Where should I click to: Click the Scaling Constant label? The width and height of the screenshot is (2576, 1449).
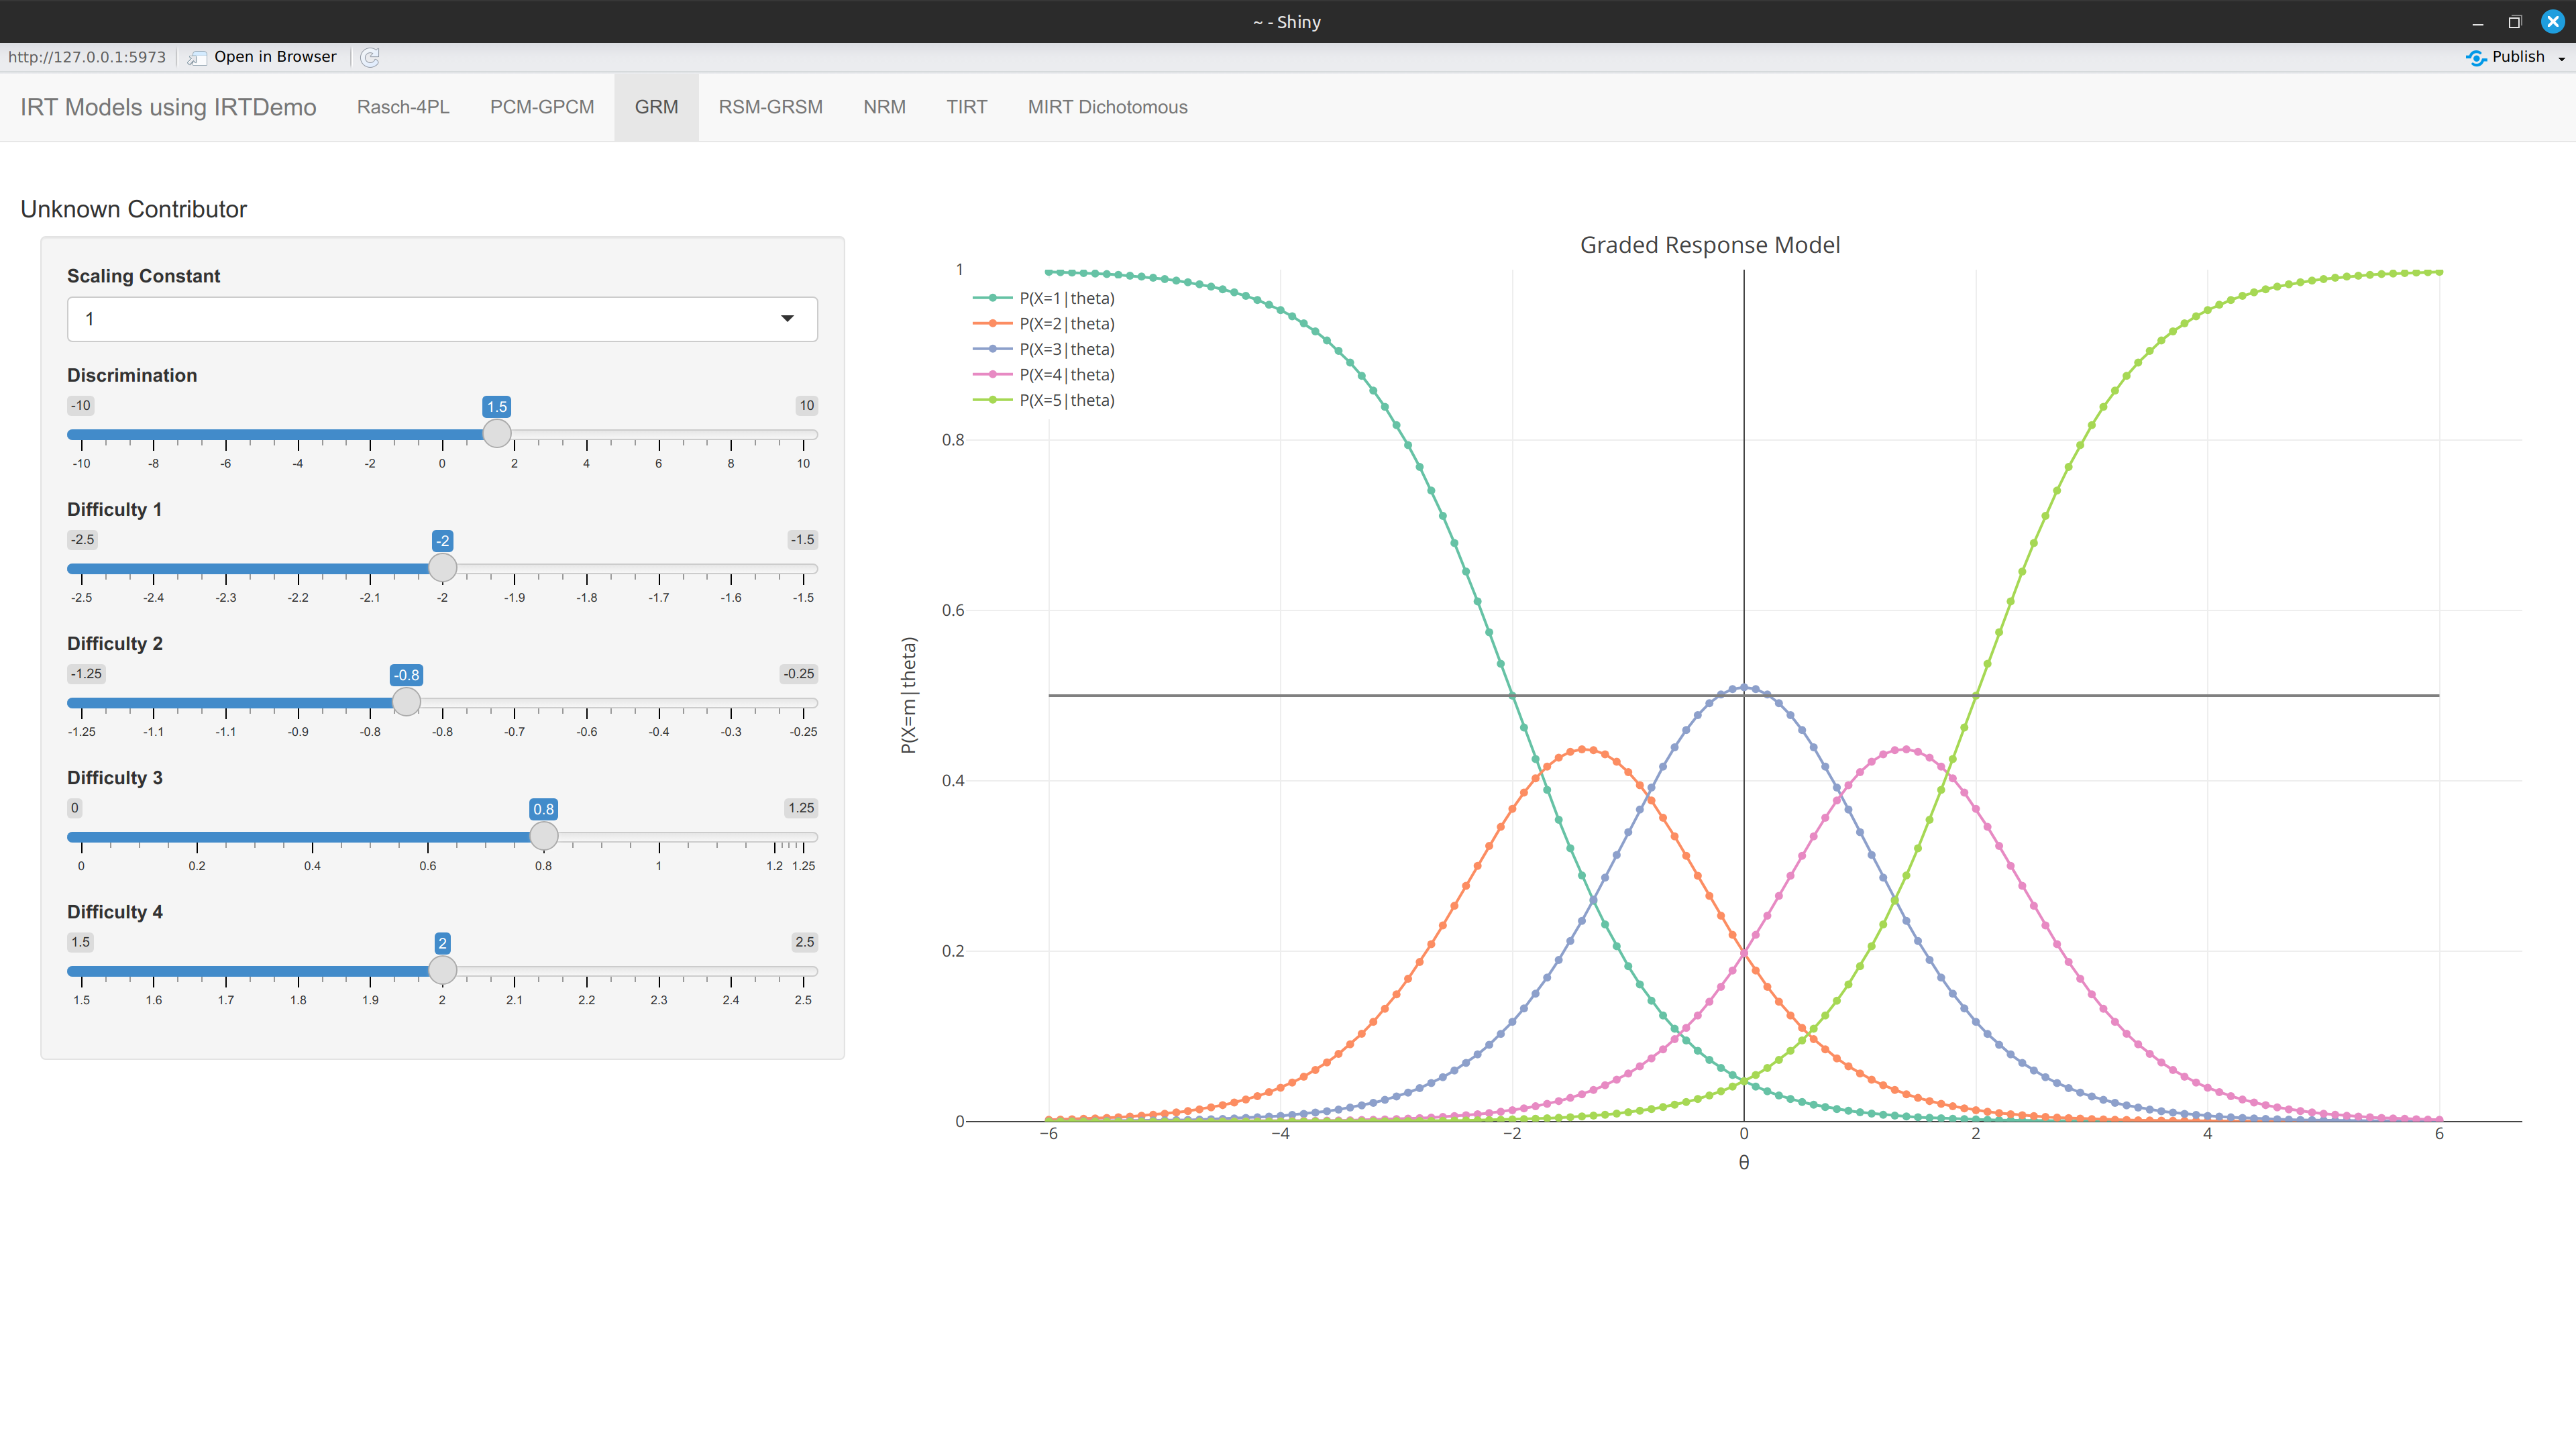(143, 276)
